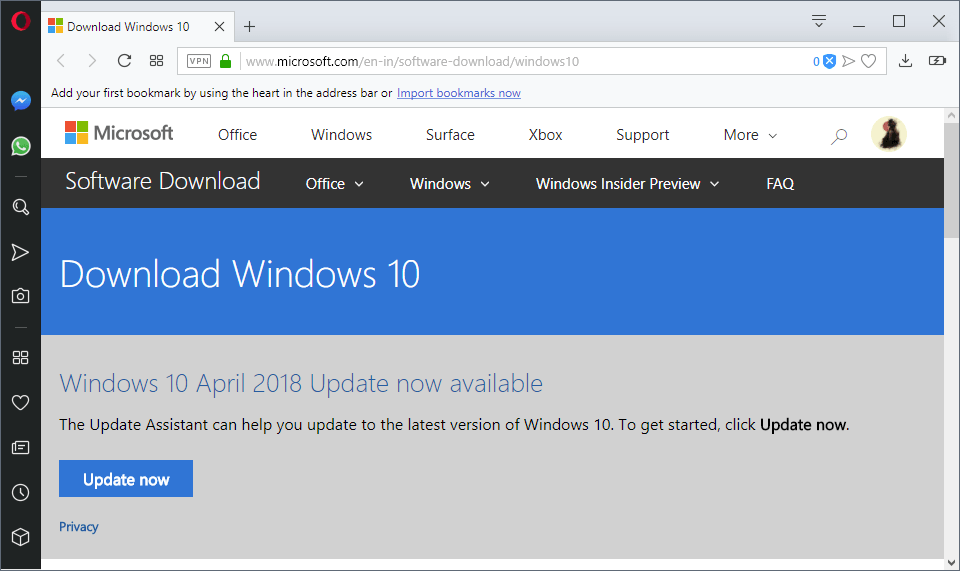Maximize the Opera window
The image size is (960, 571).
click(x=899, y=21)
